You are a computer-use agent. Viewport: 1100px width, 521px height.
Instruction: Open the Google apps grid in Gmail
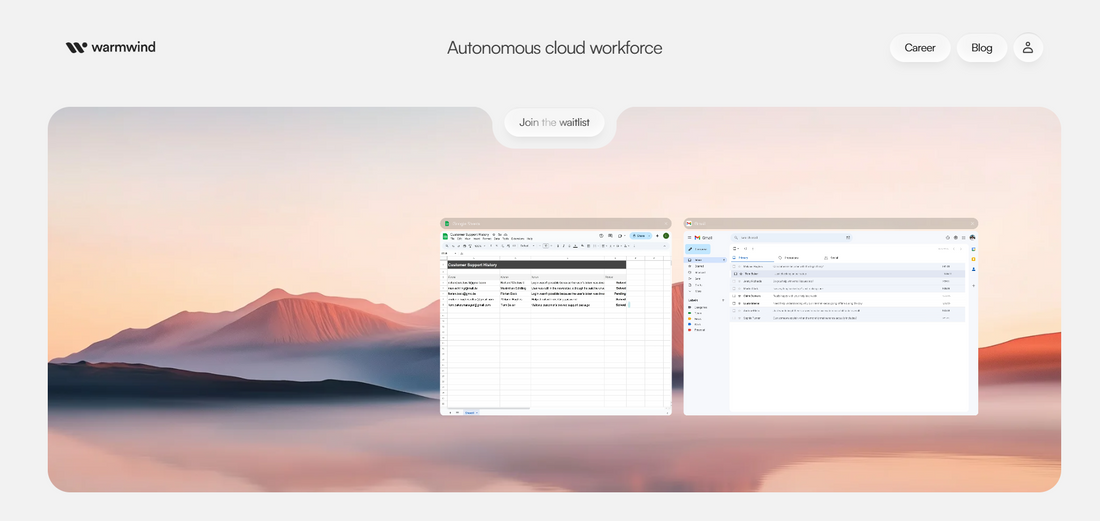[x=964, y=237]
